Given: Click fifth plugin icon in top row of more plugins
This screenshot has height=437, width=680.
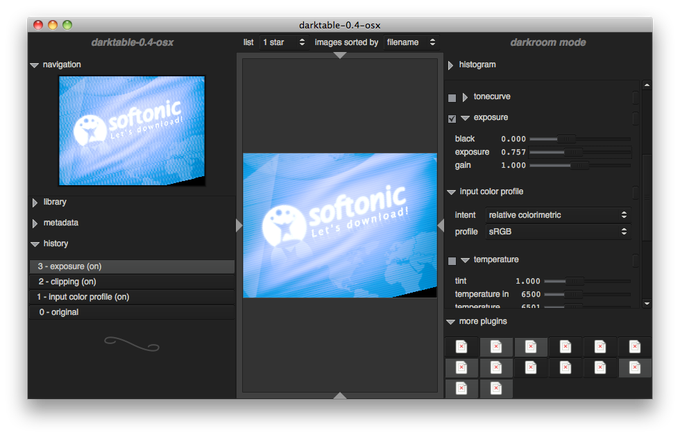Looking at the screenshot, I should tap(600, 346).
